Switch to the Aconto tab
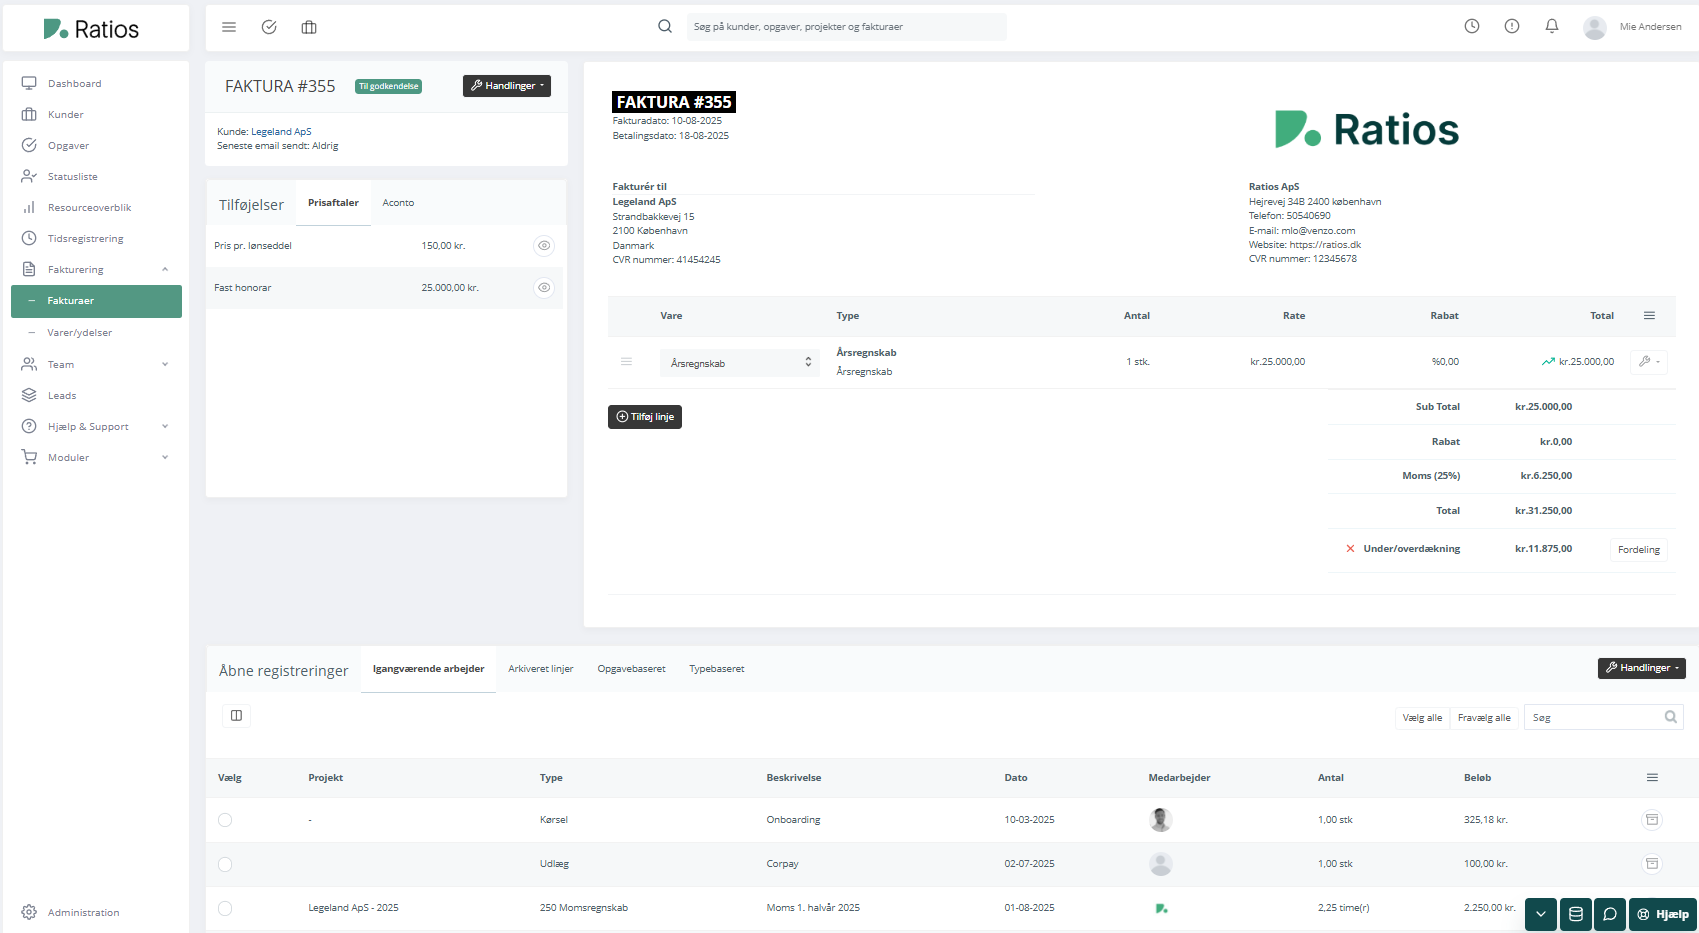 (x=398, y=203)
